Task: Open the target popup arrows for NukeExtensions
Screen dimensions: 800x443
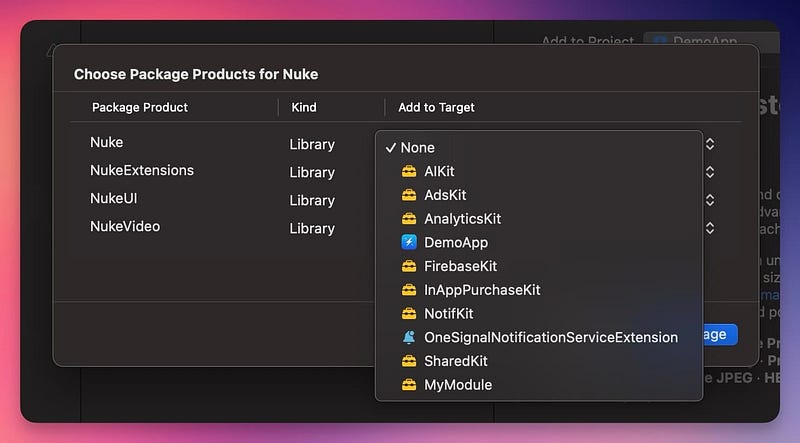Action: click(710, 173)
